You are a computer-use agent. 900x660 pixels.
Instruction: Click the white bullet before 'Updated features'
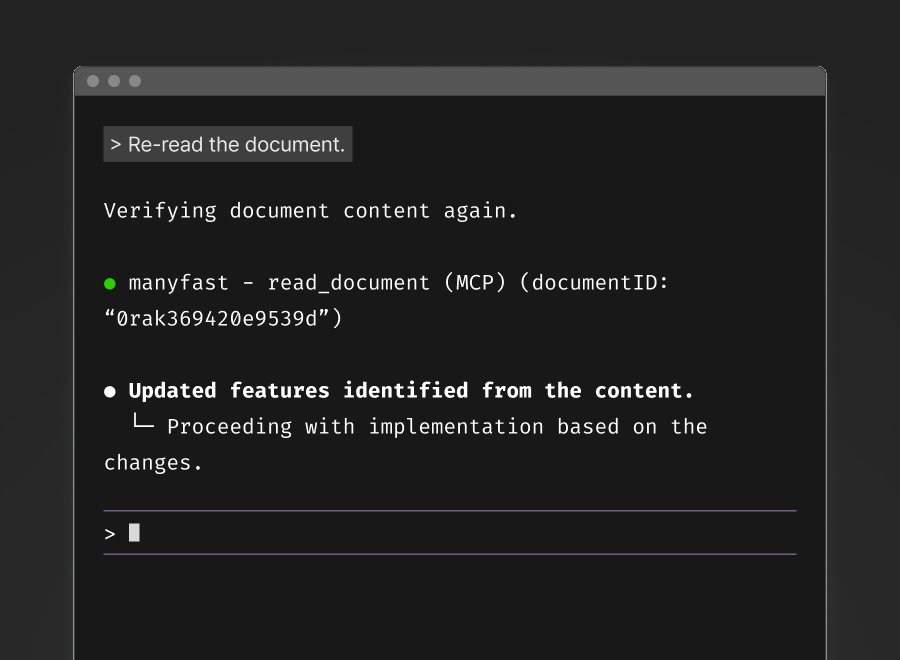pos(110,392)
